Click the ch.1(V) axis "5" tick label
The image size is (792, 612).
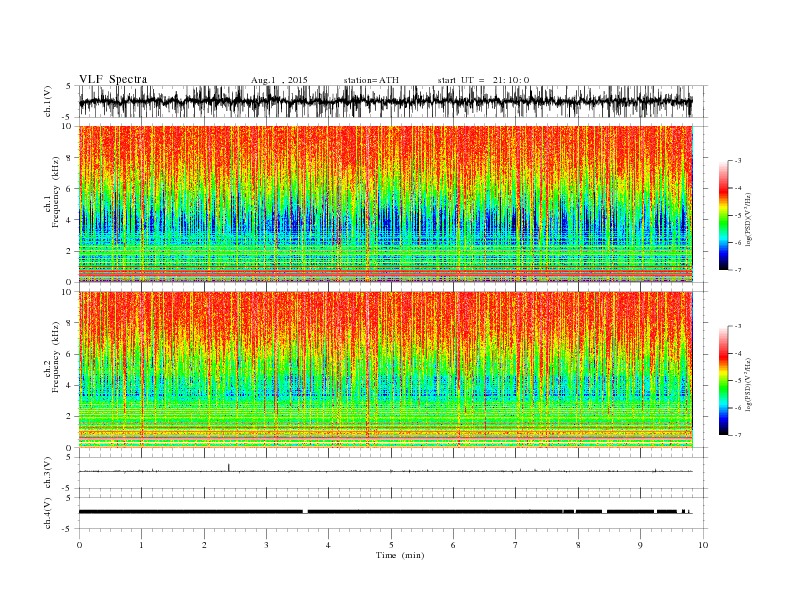[x=69, y=86]
